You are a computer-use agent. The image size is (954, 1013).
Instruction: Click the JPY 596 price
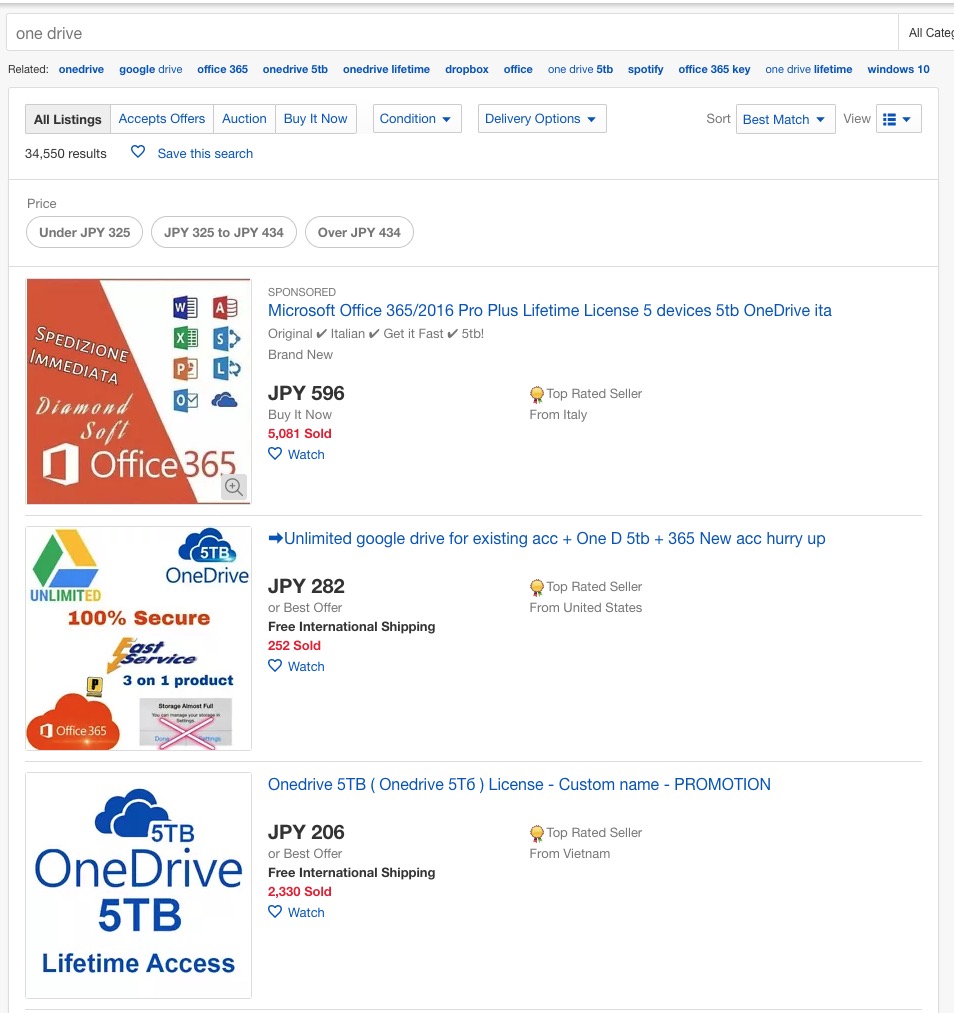click(x=306, y=393)
